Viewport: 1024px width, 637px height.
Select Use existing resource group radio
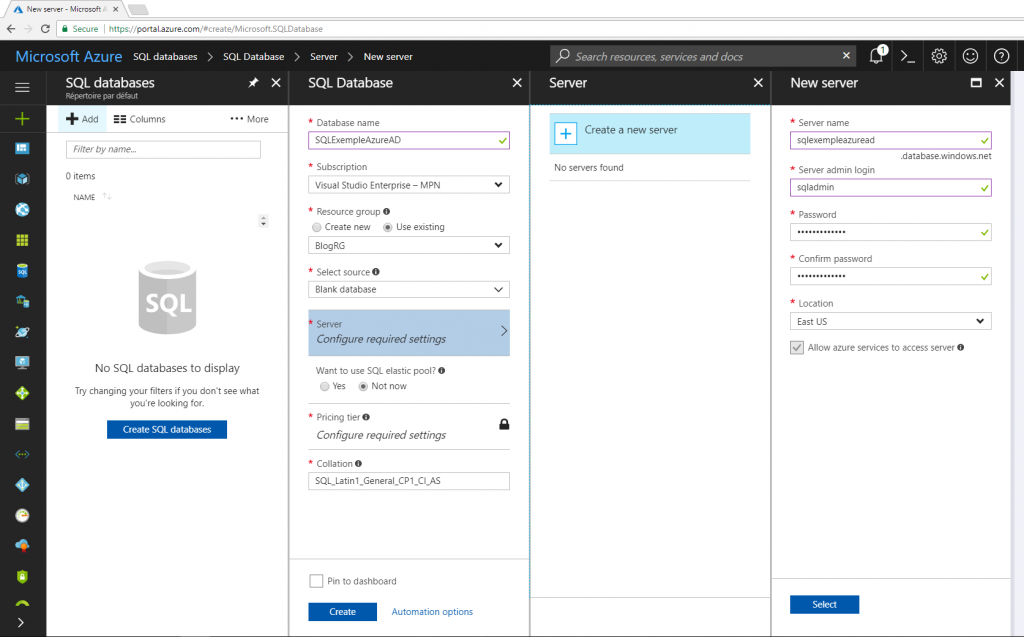click(x=388, y=227)
